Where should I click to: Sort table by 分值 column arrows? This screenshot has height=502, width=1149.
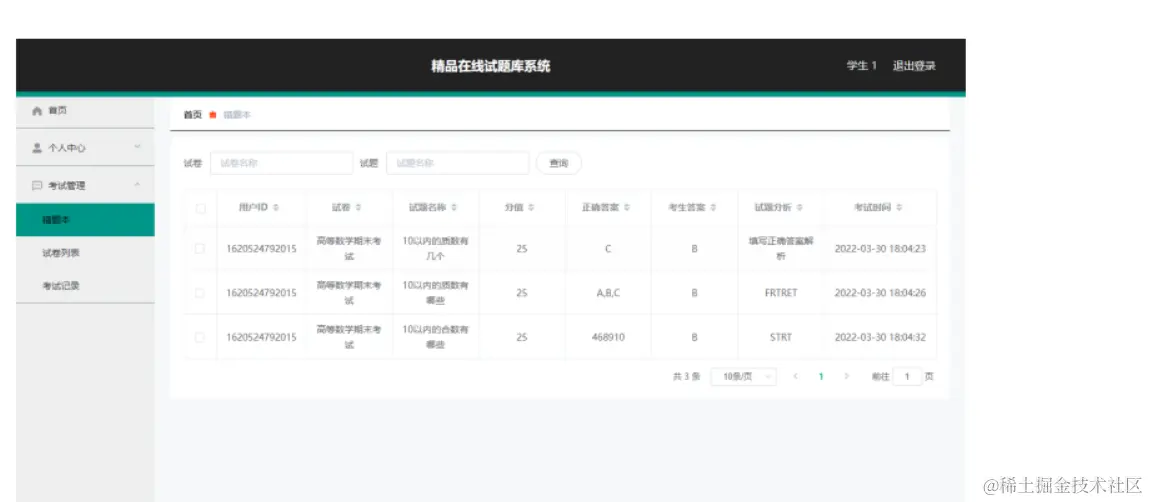531,208
